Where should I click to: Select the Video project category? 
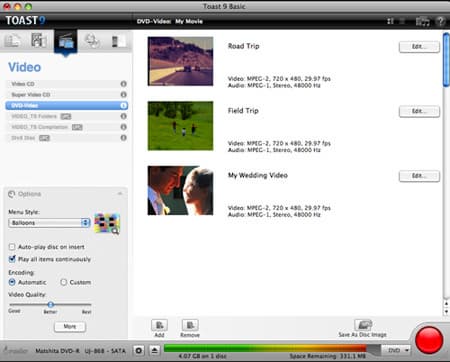[x=66, y=41]
